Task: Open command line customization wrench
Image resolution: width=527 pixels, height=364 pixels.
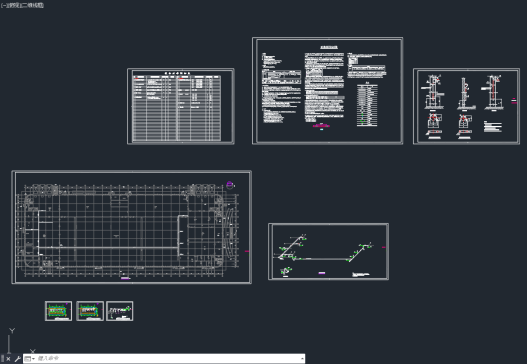Action: (x=17, y=359)
